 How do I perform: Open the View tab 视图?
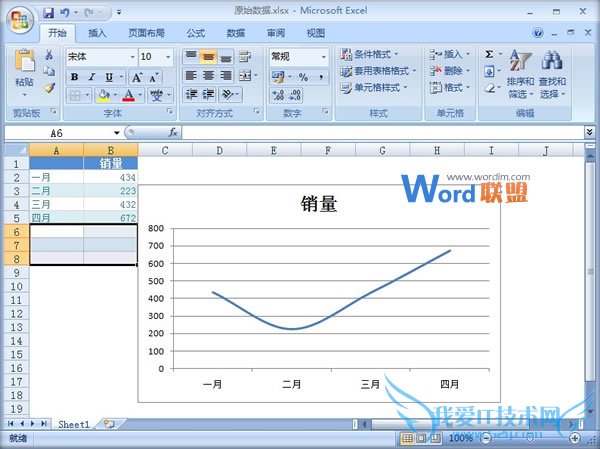point(316,33)
